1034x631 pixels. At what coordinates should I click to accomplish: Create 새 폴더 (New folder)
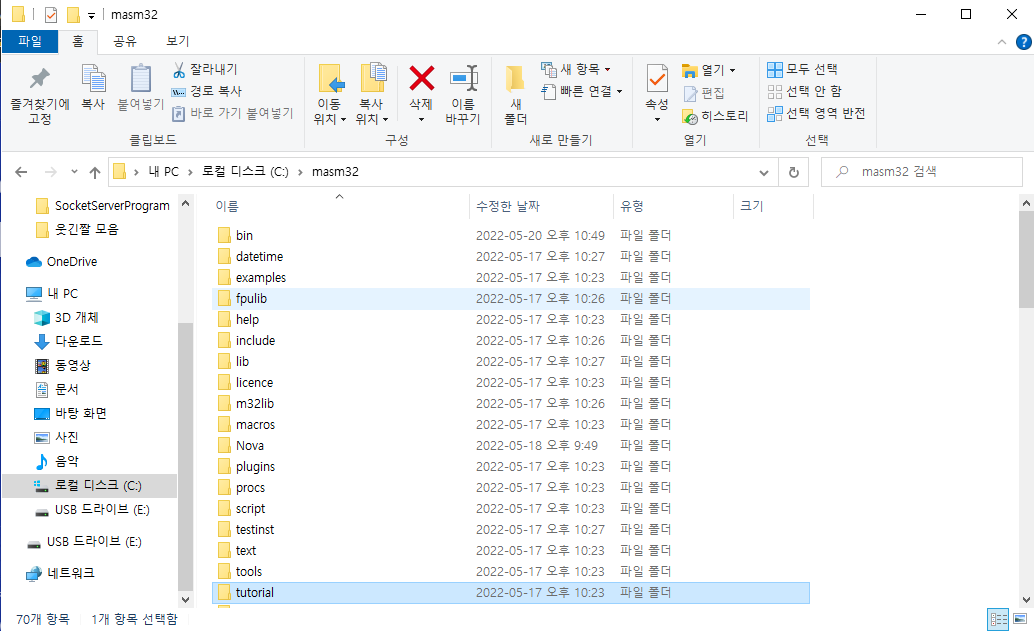click(516, 96)
